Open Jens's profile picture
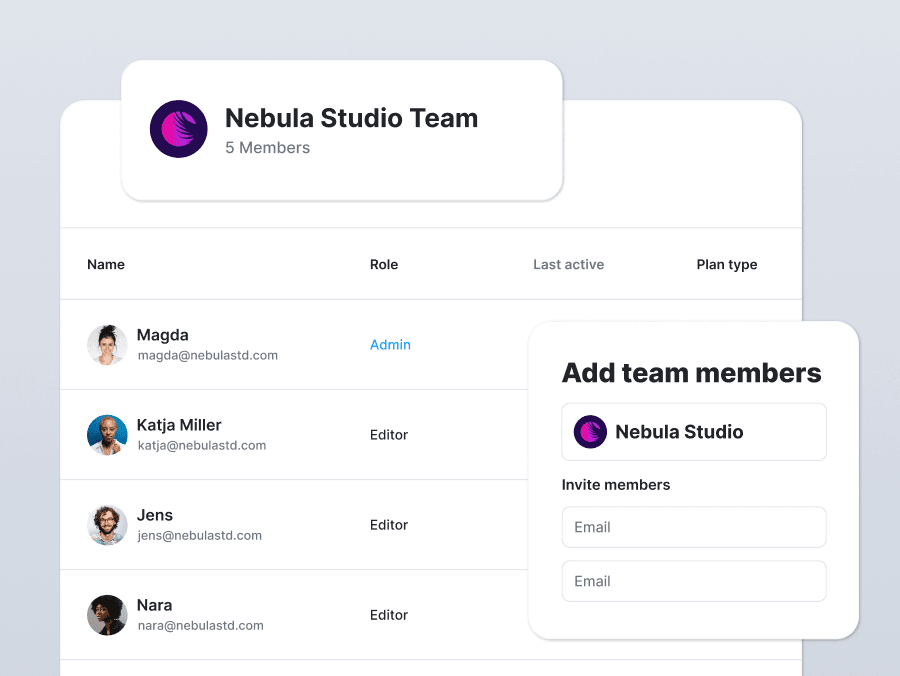Viewport: 900px width, 676px height. click(107, 525)
